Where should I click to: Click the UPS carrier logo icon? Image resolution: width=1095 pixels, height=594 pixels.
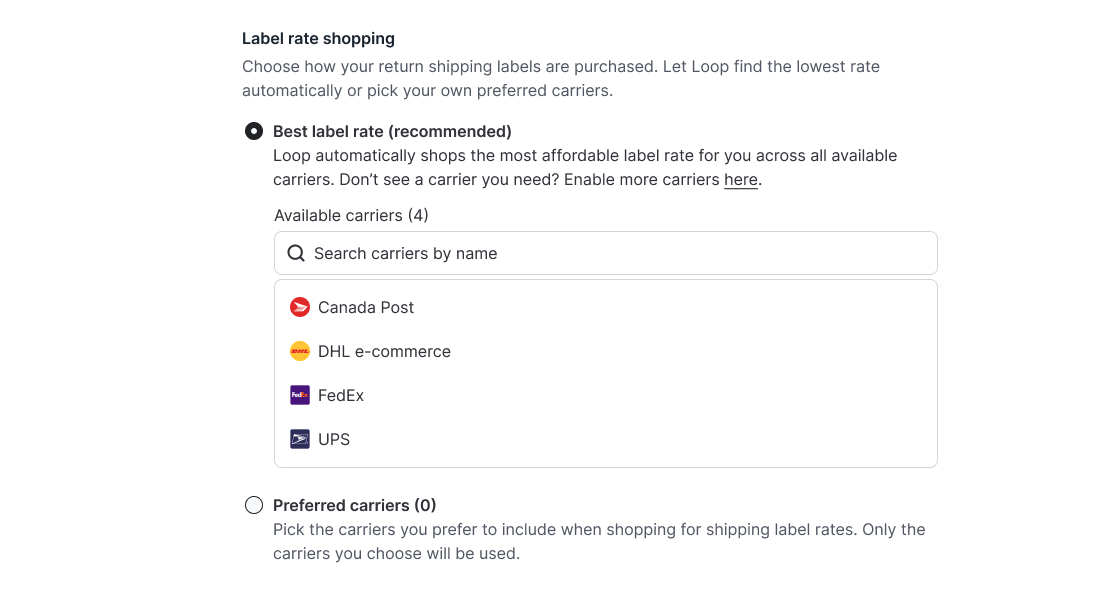coord(299,439)
